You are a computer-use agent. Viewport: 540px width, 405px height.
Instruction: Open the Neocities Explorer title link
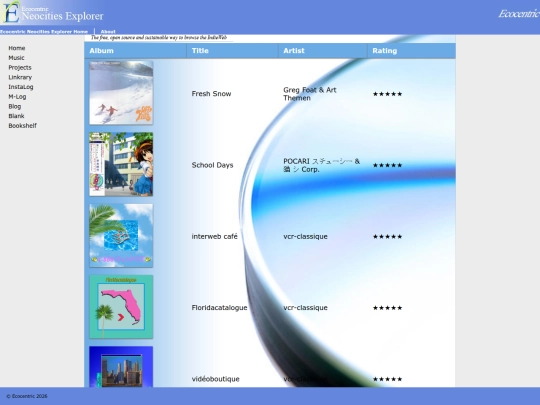[x=62, y=16]
